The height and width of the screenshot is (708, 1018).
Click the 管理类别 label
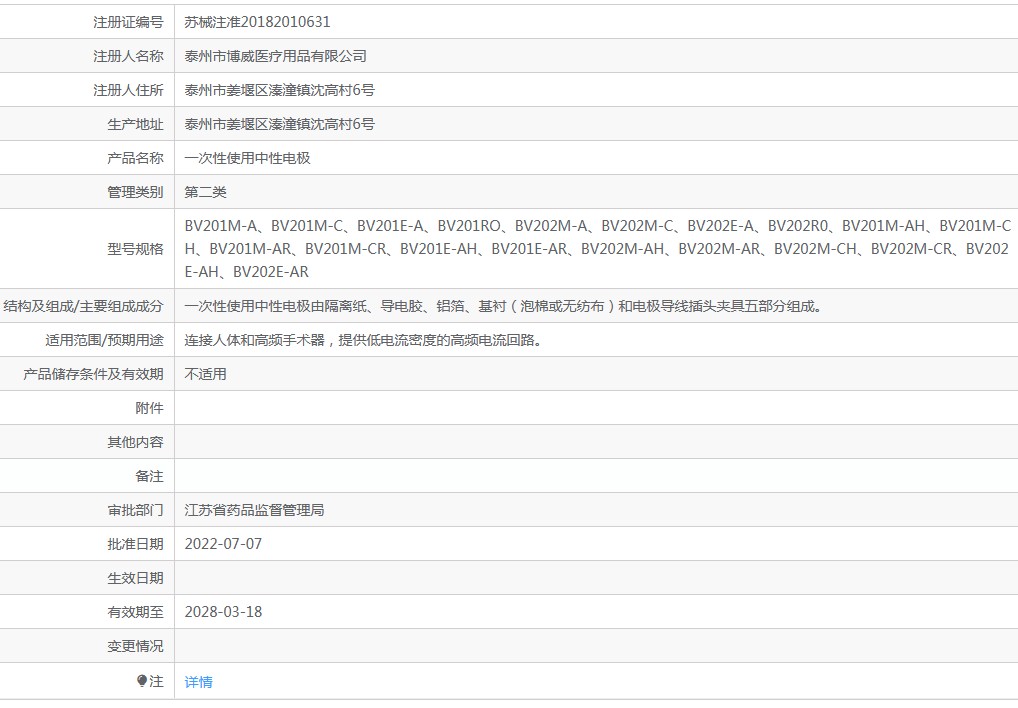135,192
